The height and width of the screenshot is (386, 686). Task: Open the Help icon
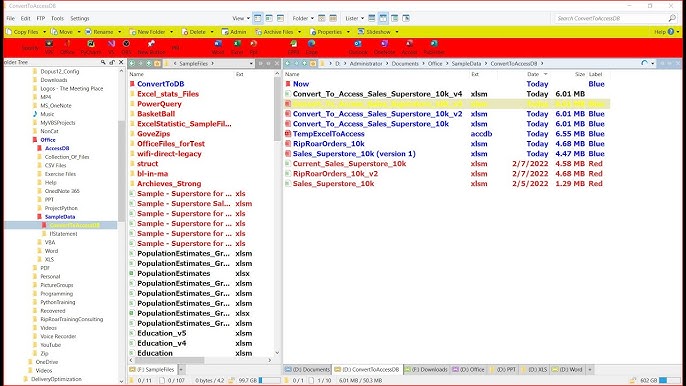pos(671,32)
